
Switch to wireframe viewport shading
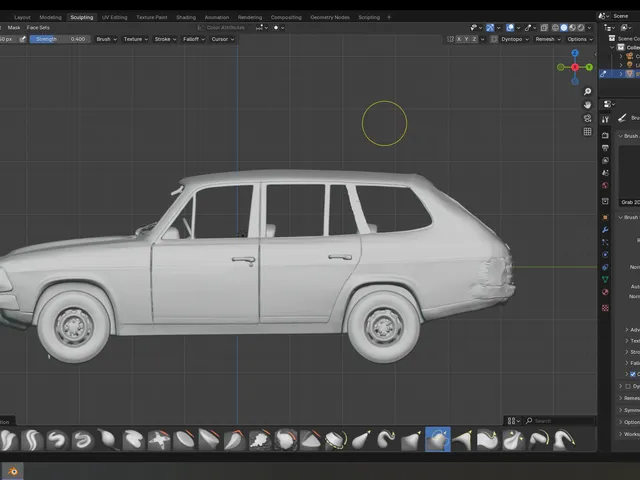click(x=556, y=28)
